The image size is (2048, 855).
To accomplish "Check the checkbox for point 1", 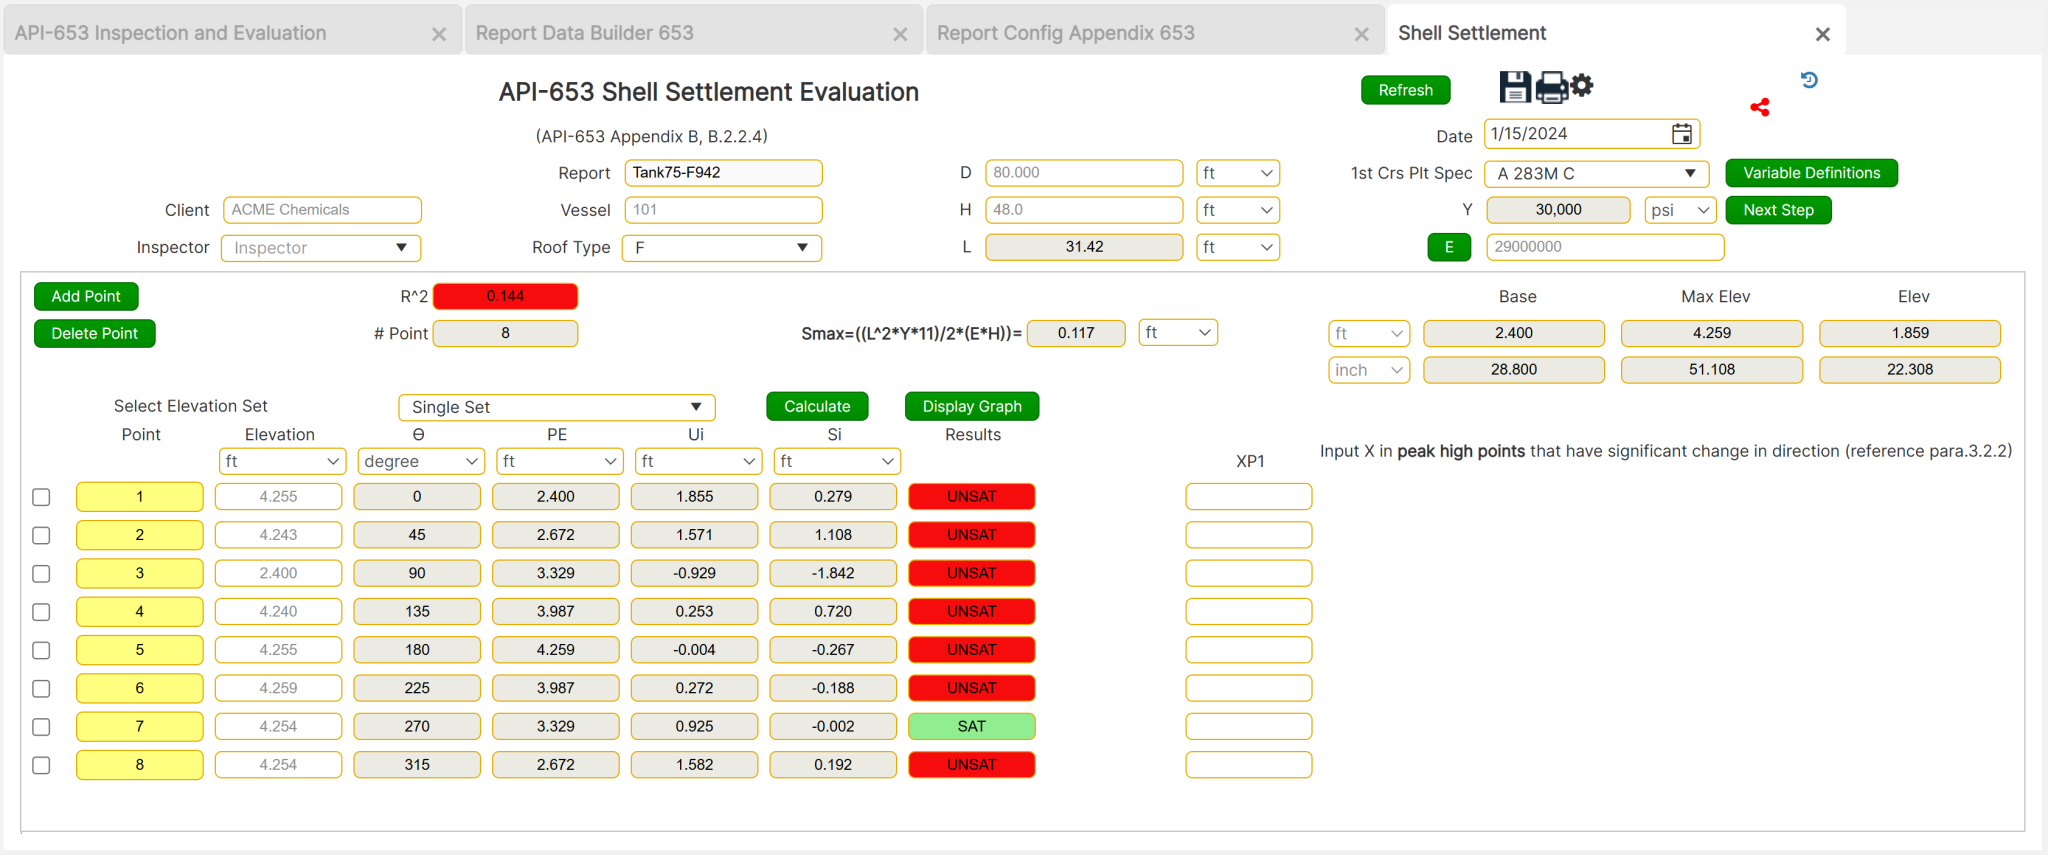I will (x=41, y=497).
